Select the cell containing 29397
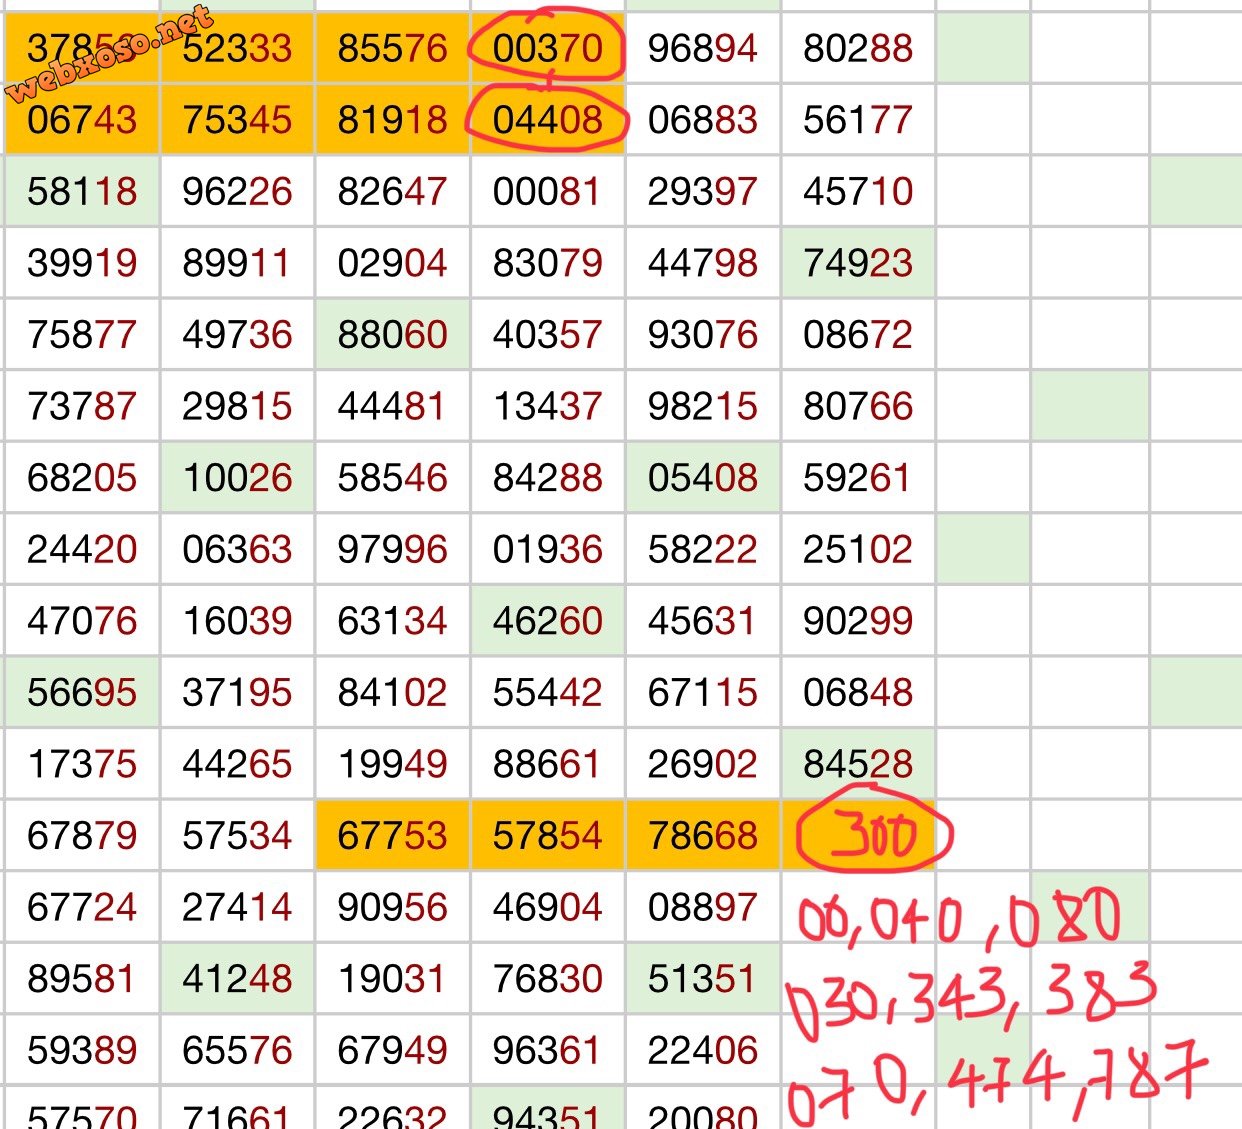This screenshot has width=1242, height=1129. 703,191
